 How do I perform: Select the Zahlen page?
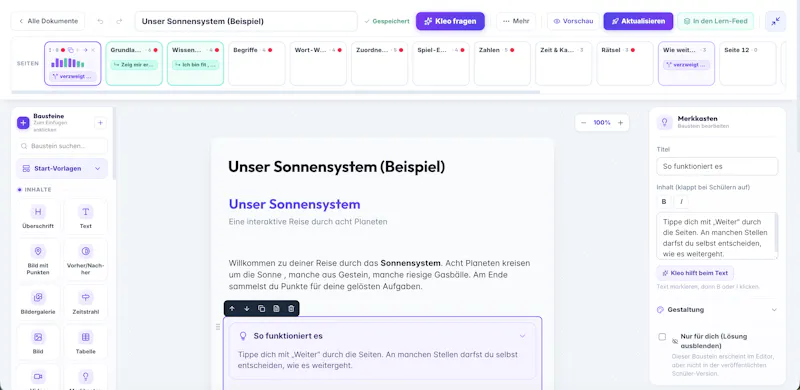coord(502,63)
